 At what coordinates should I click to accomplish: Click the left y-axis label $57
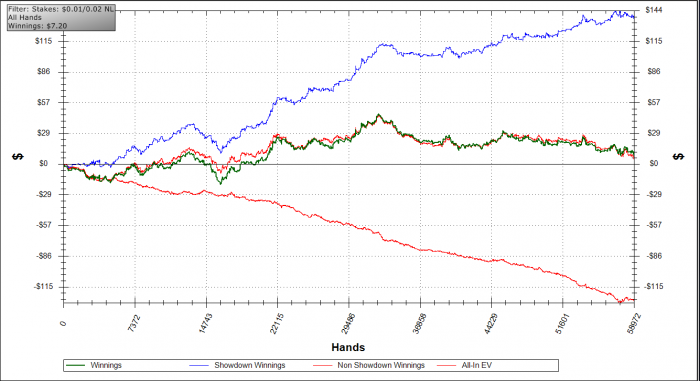tap(43, 102)
